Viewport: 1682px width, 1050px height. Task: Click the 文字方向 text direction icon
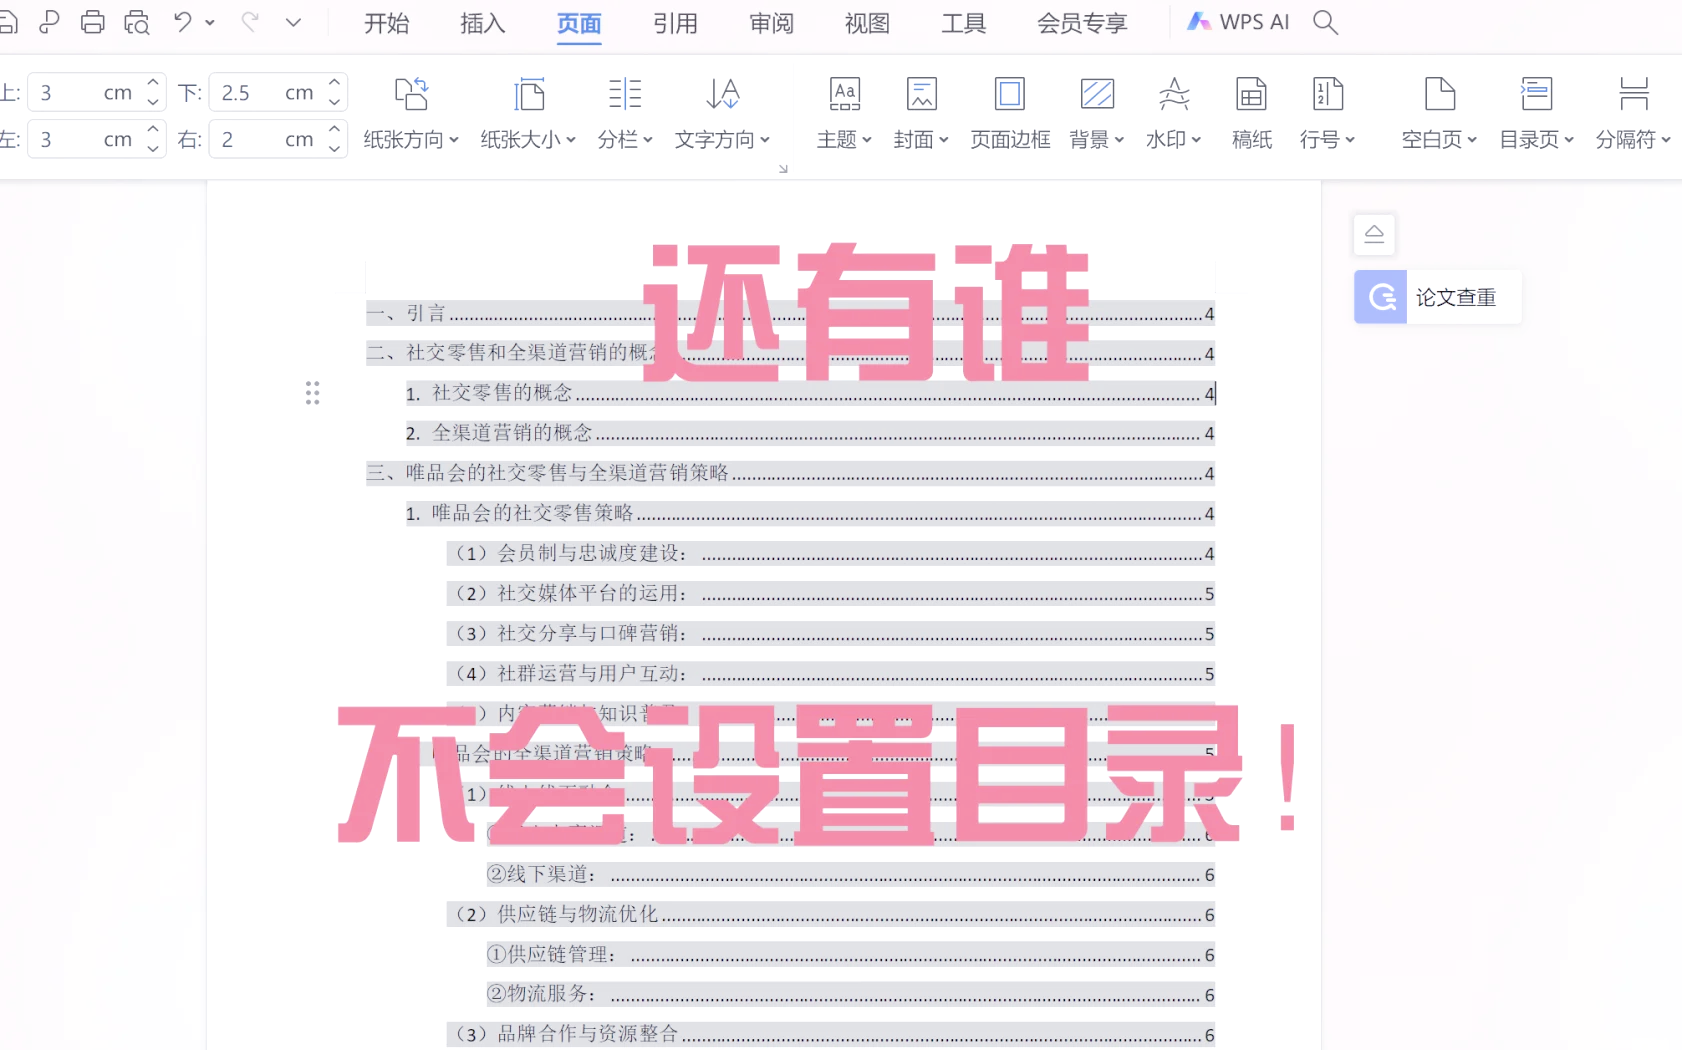(722, 94)
